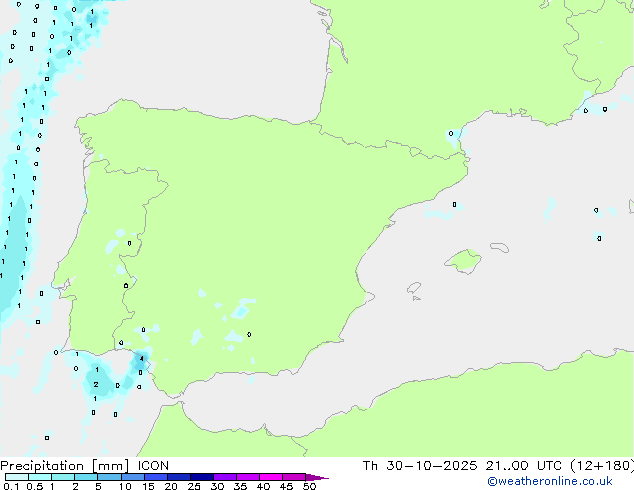This screenshot has width=634, height=490.
Task: Click the 'ICON' model name label
Action: pyautogui.click(x=153, y=466)
